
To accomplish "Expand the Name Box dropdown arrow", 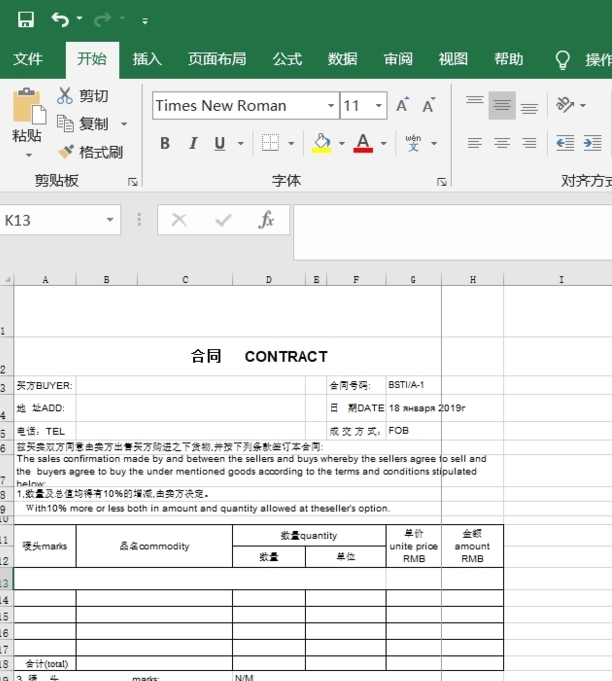I will click(x=110, y=220).
